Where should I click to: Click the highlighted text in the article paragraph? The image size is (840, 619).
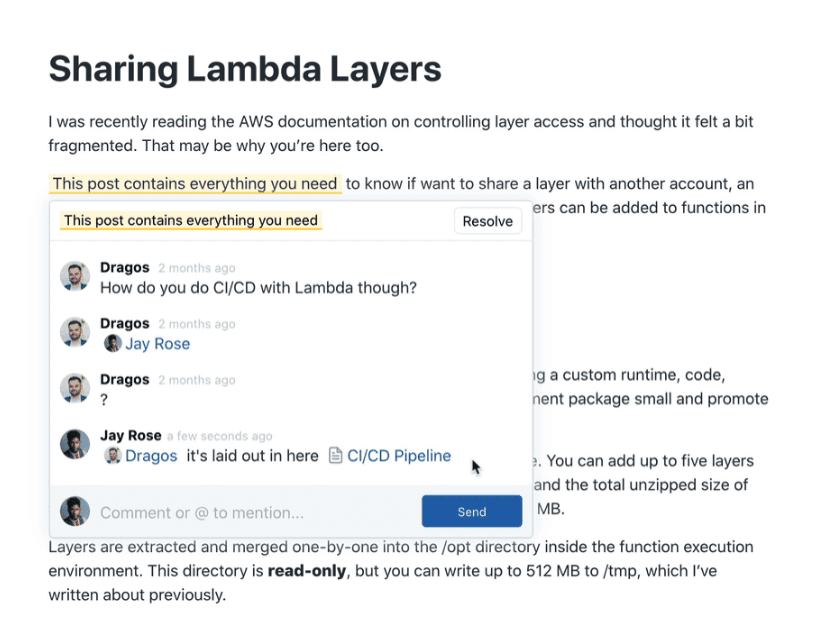(195, 184)
